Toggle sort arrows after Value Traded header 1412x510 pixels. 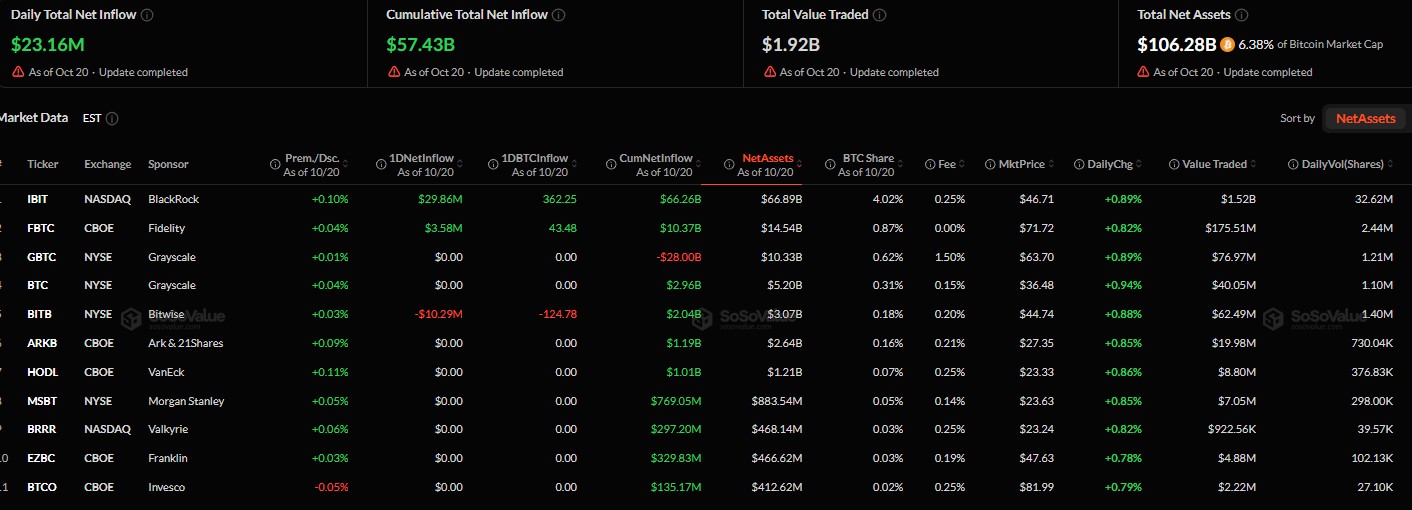(1253, 164)
